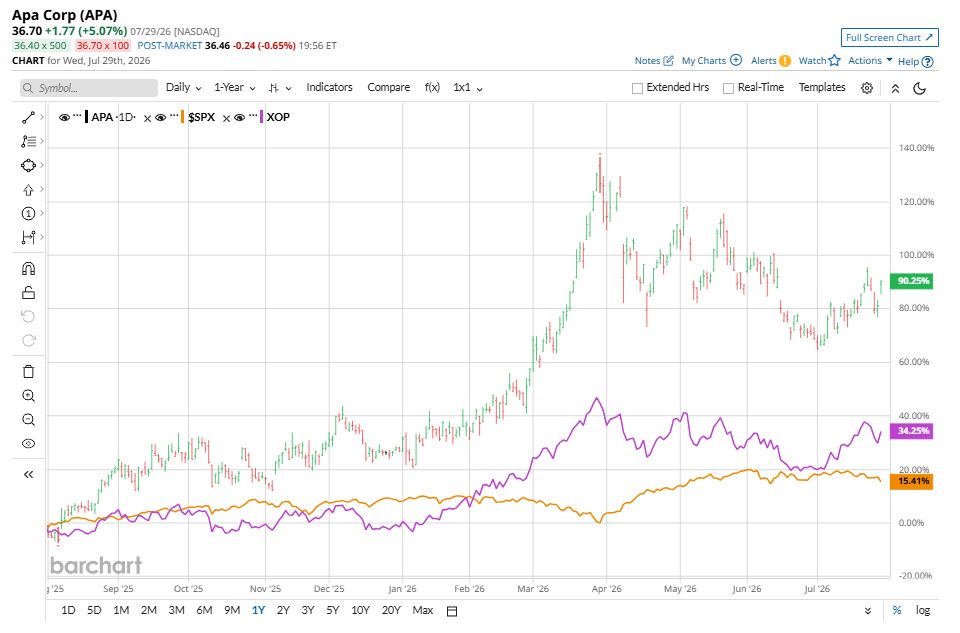Select the 1D time range
960x633 pixels.
point(69,610)
